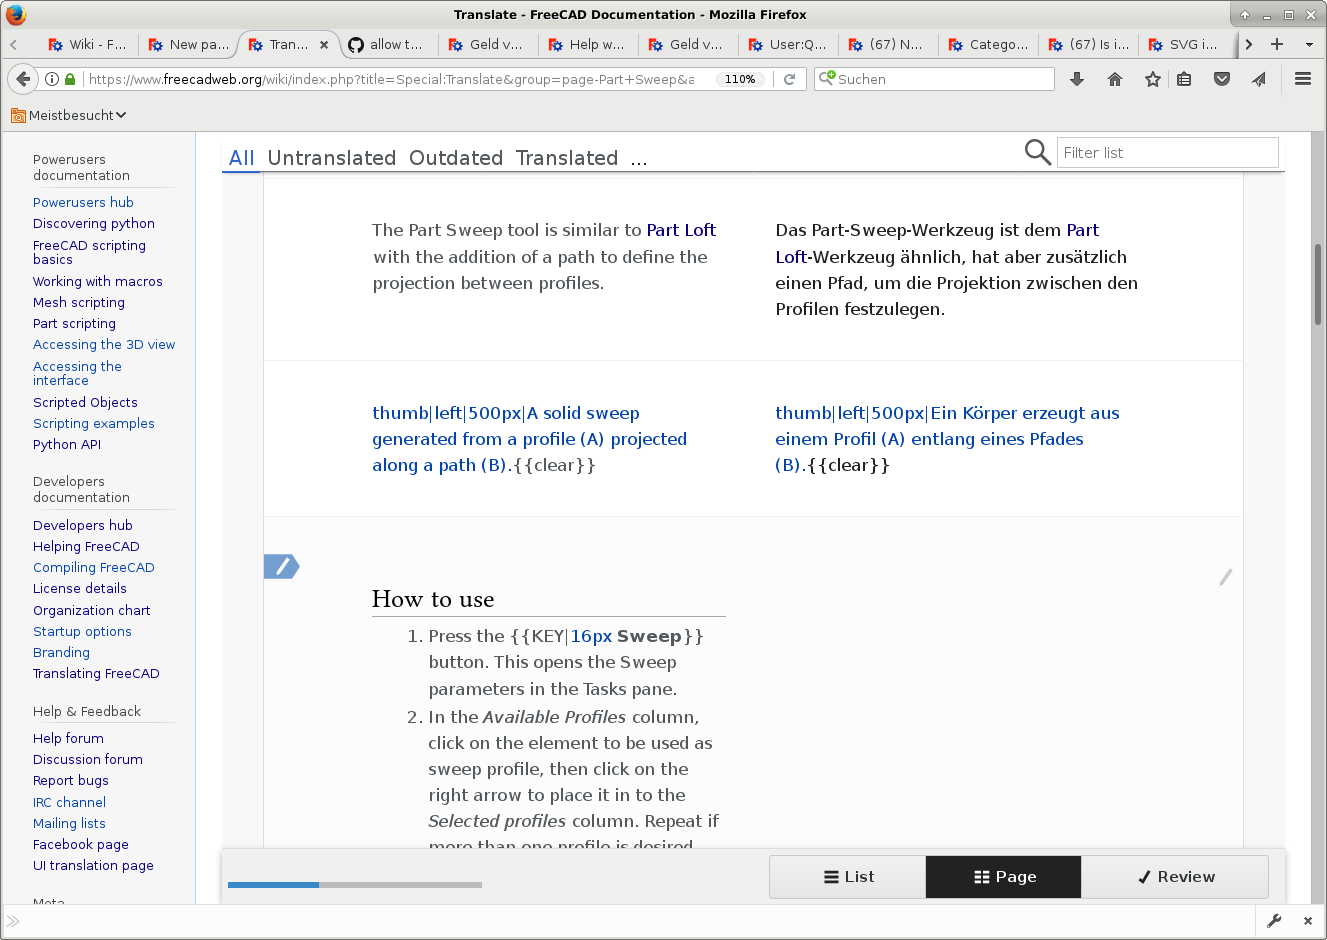This screenshot has width=1327, height=940.
Task: Click the magnifier icon beside Filter list
Action: tap(1038, 152)
